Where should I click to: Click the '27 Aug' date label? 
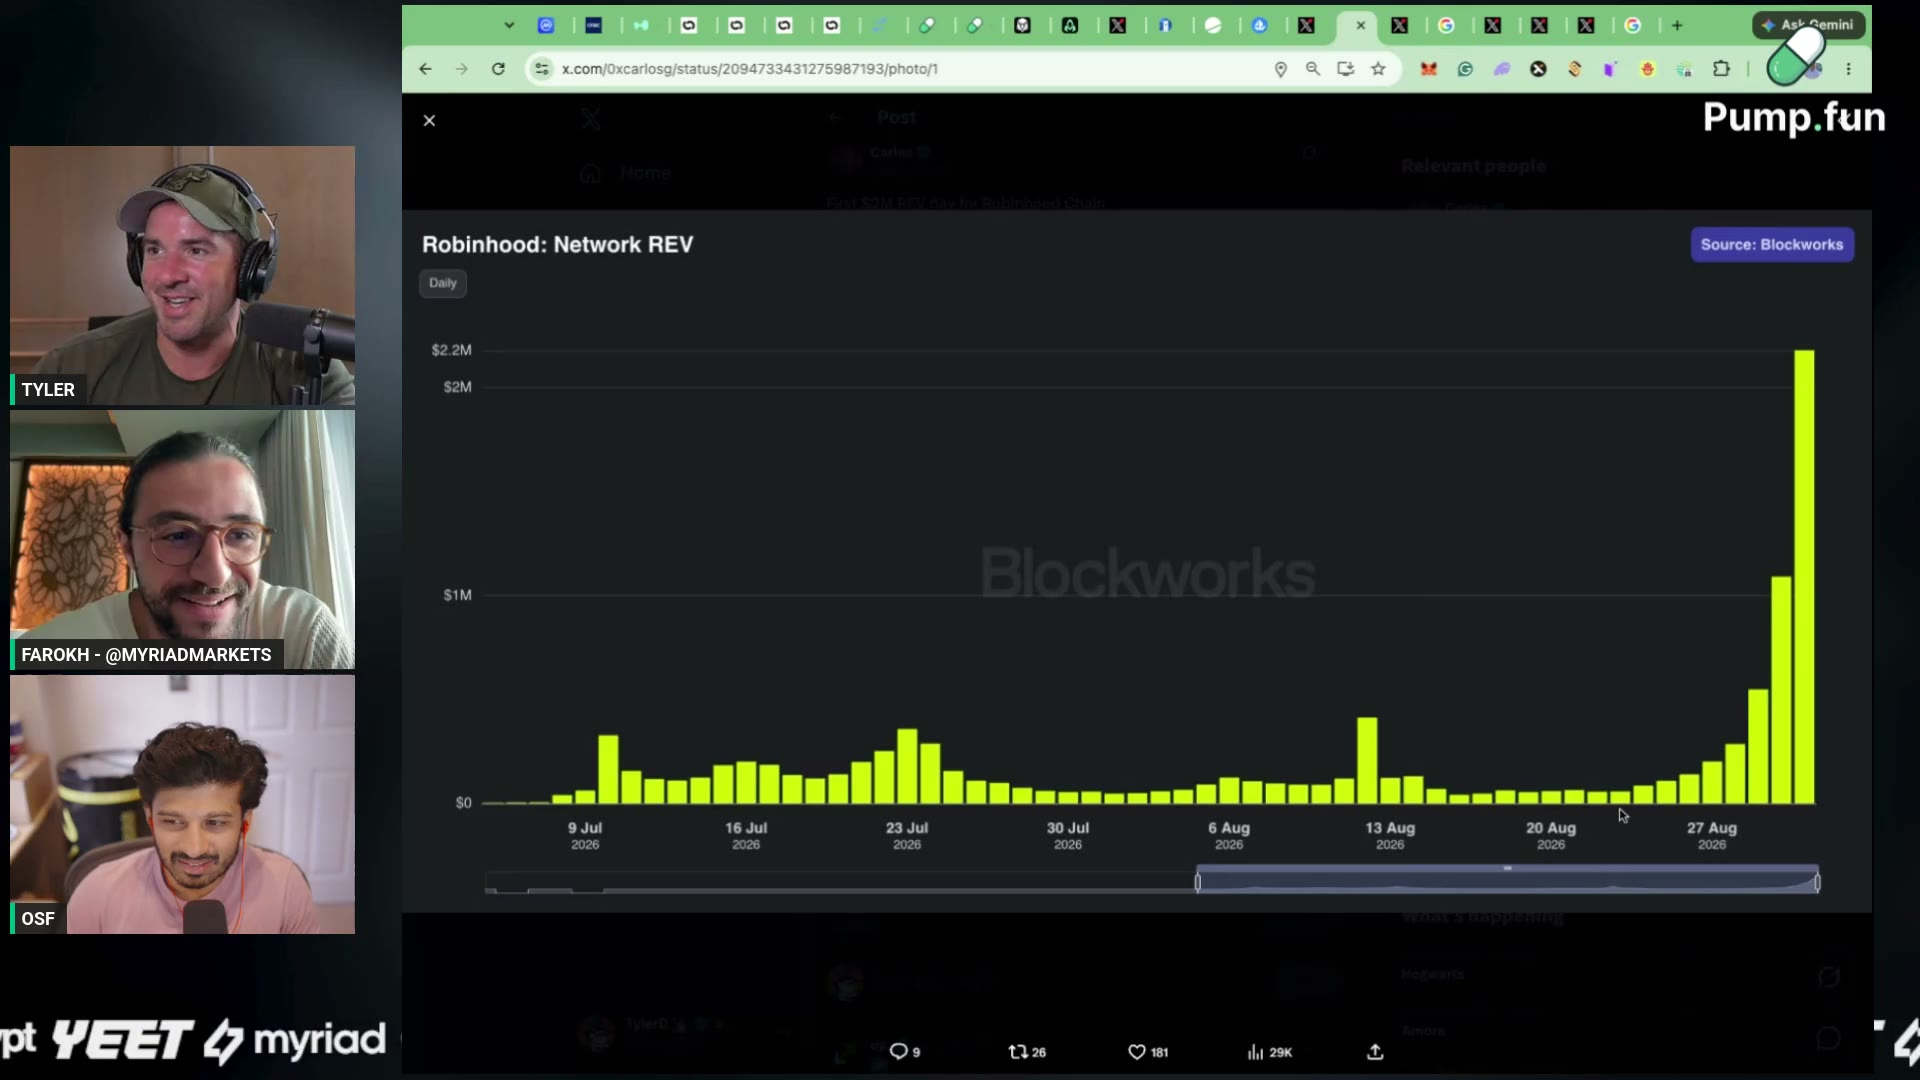1712,828
